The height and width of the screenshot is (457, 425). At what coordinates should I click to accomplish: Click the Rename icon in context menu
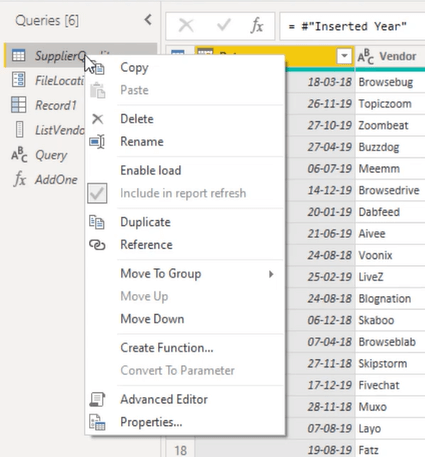(97, 142)
